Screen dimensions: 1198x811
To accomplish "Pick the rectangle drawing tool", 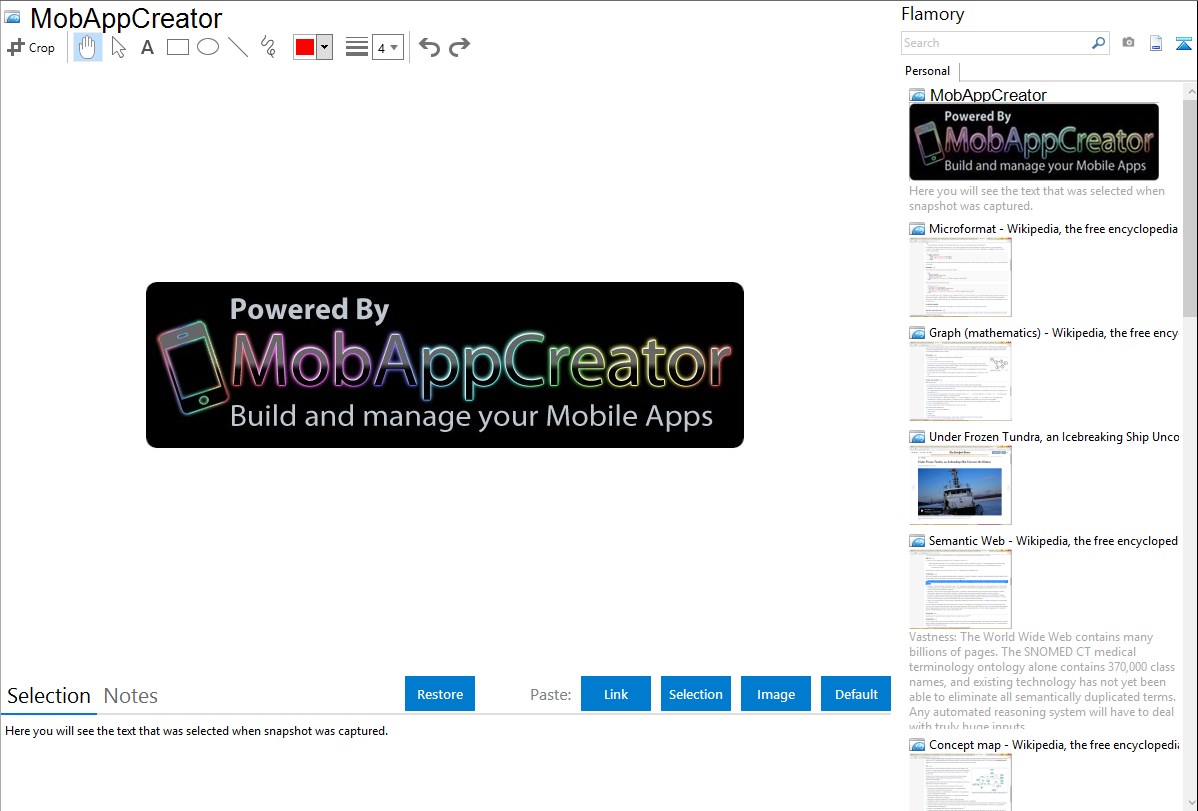I will [177, 47].
